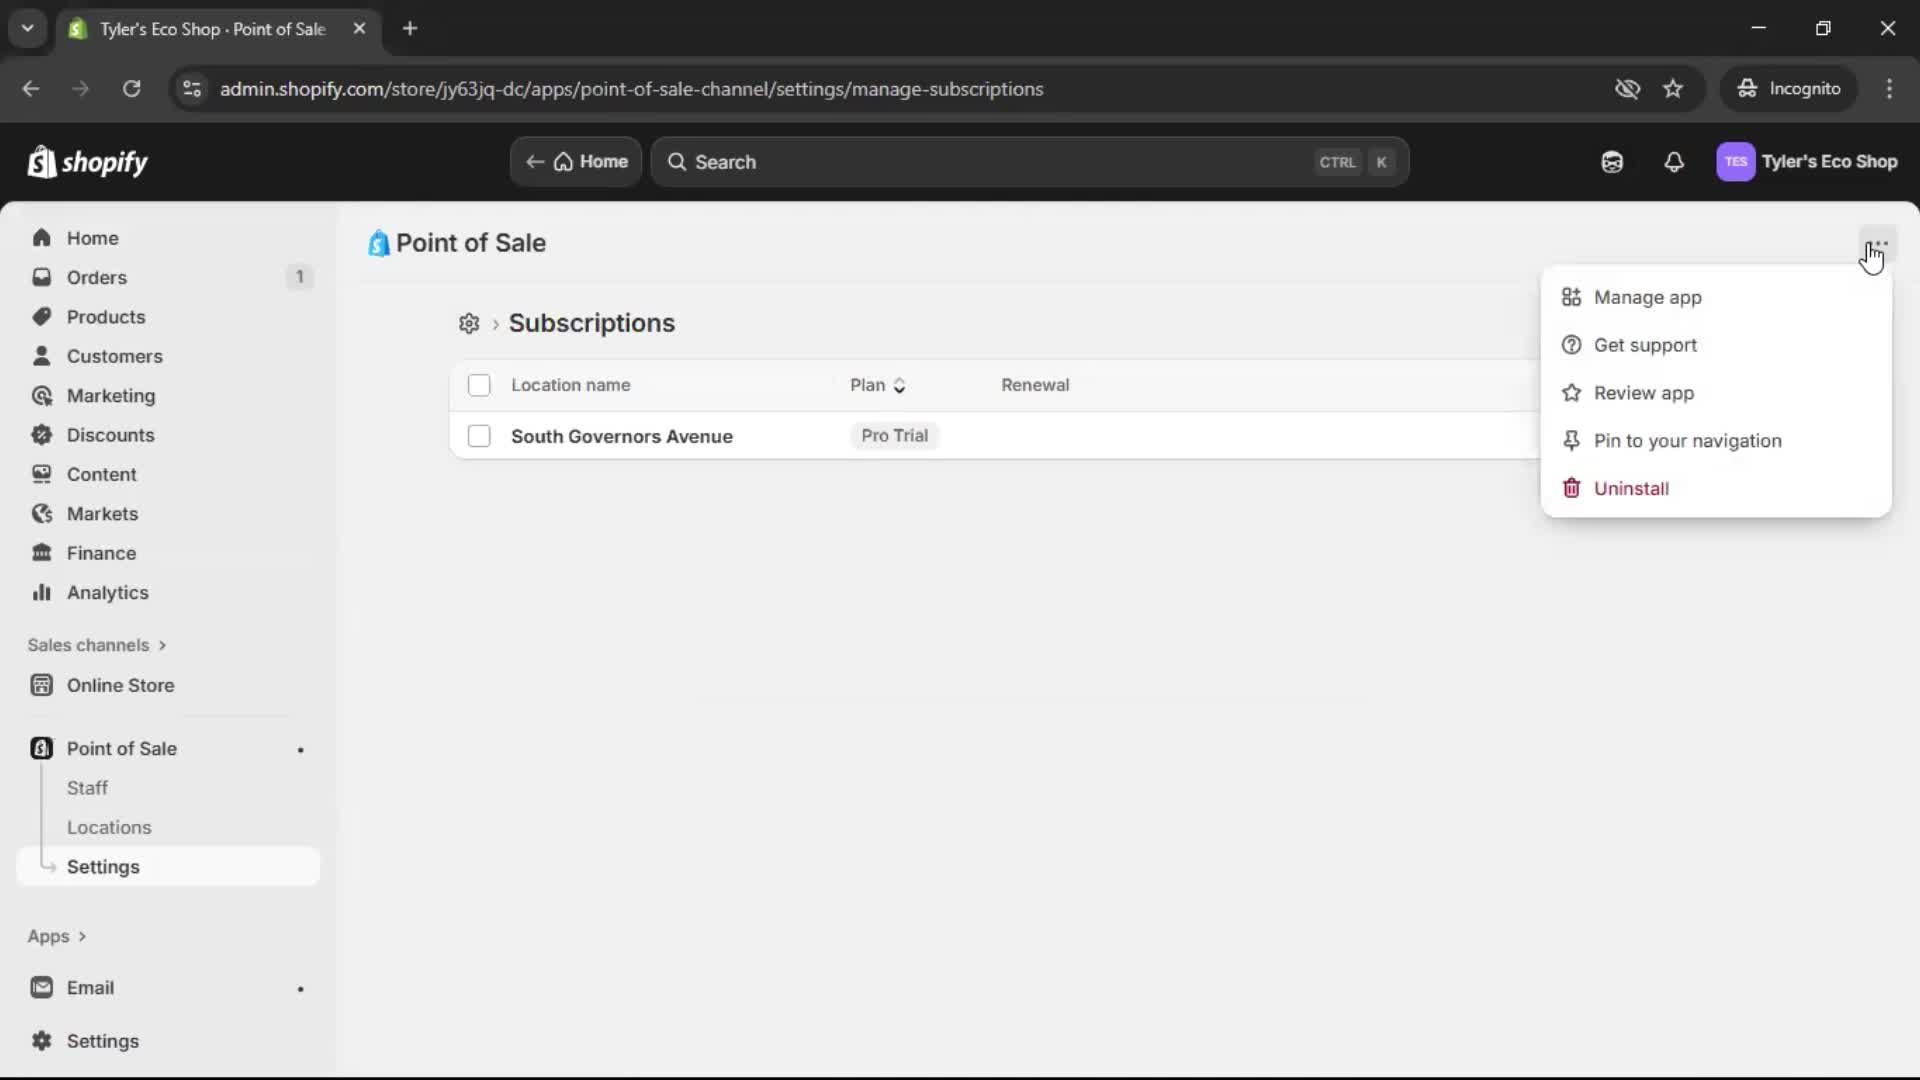Viewport: 1920px width, 1080px height.
Task: Click the South Governors Avenue location name
Action: (x=622, y=436)
